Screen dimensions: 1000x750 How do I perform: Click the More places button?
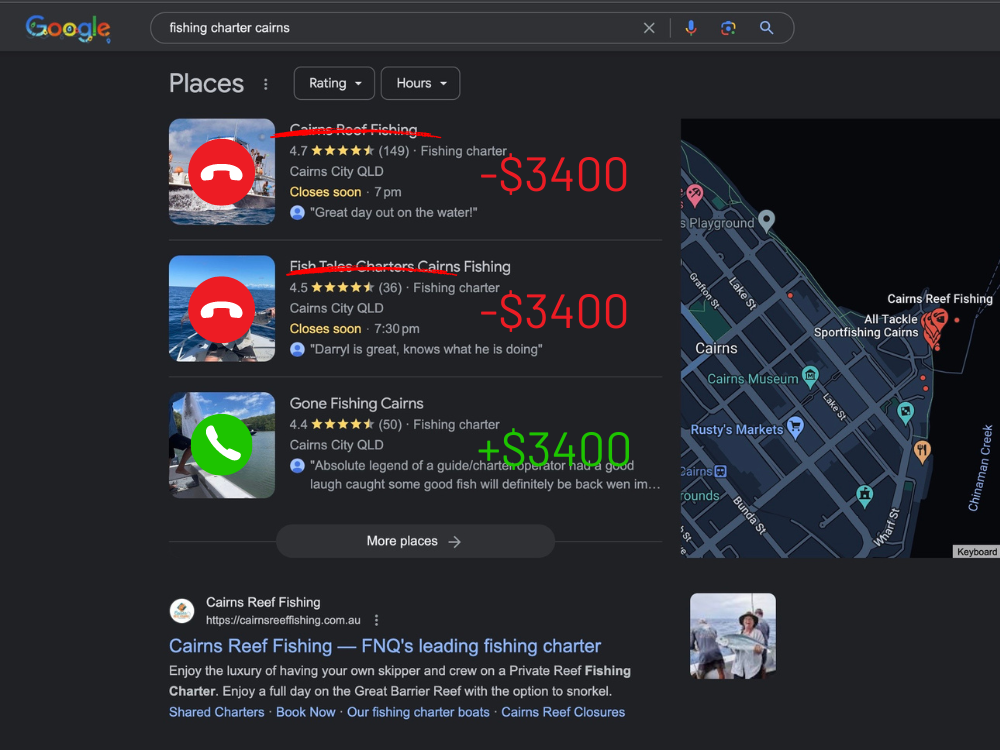[415, 541]
